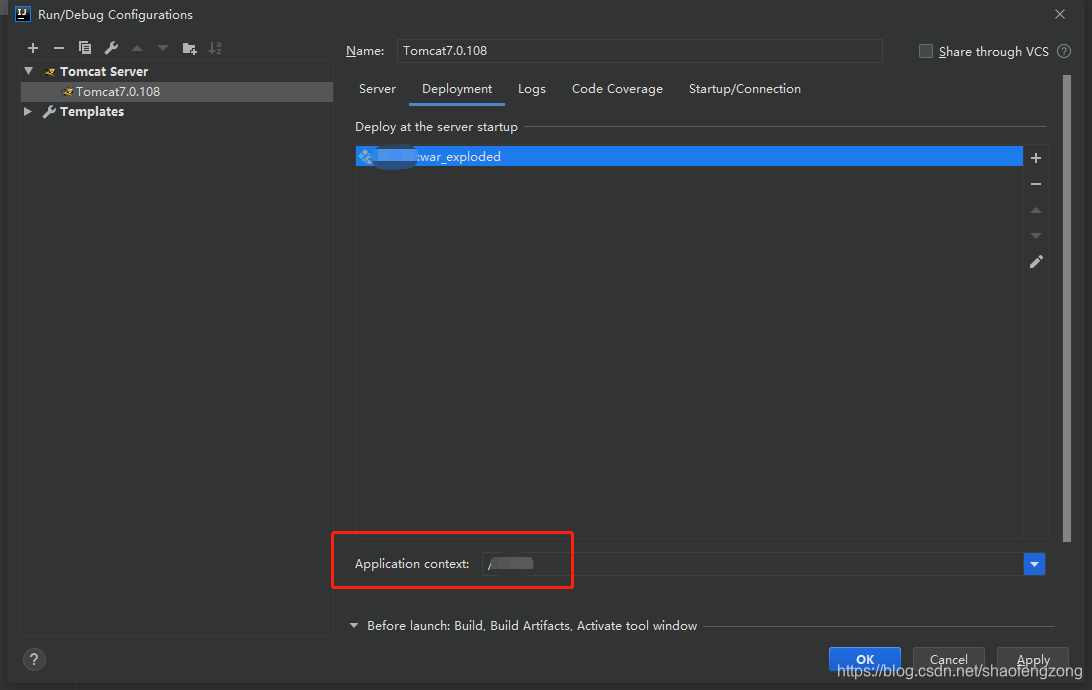Add artifact to deployment list
1092x690 pixels.
click(x=1036, y=158)
